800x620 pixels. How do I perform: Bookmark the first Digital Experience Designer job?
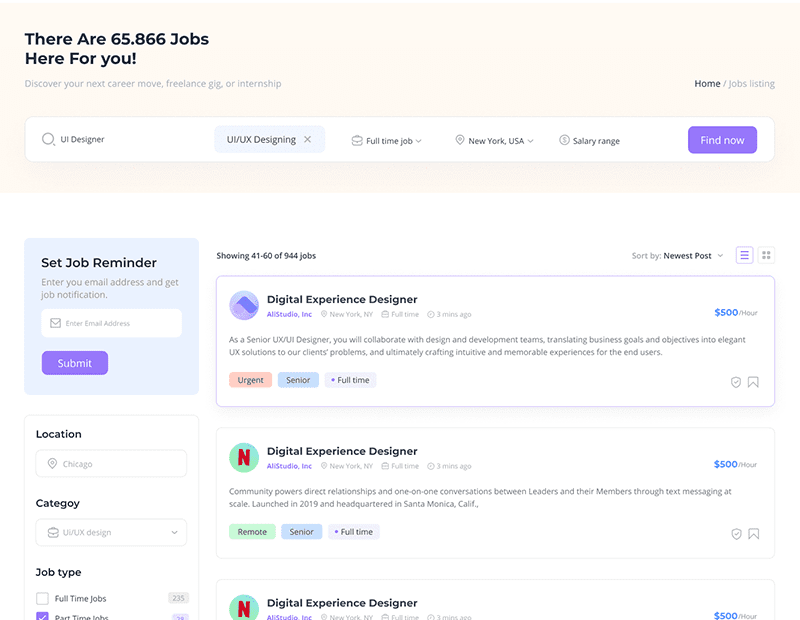coord(753,382)
